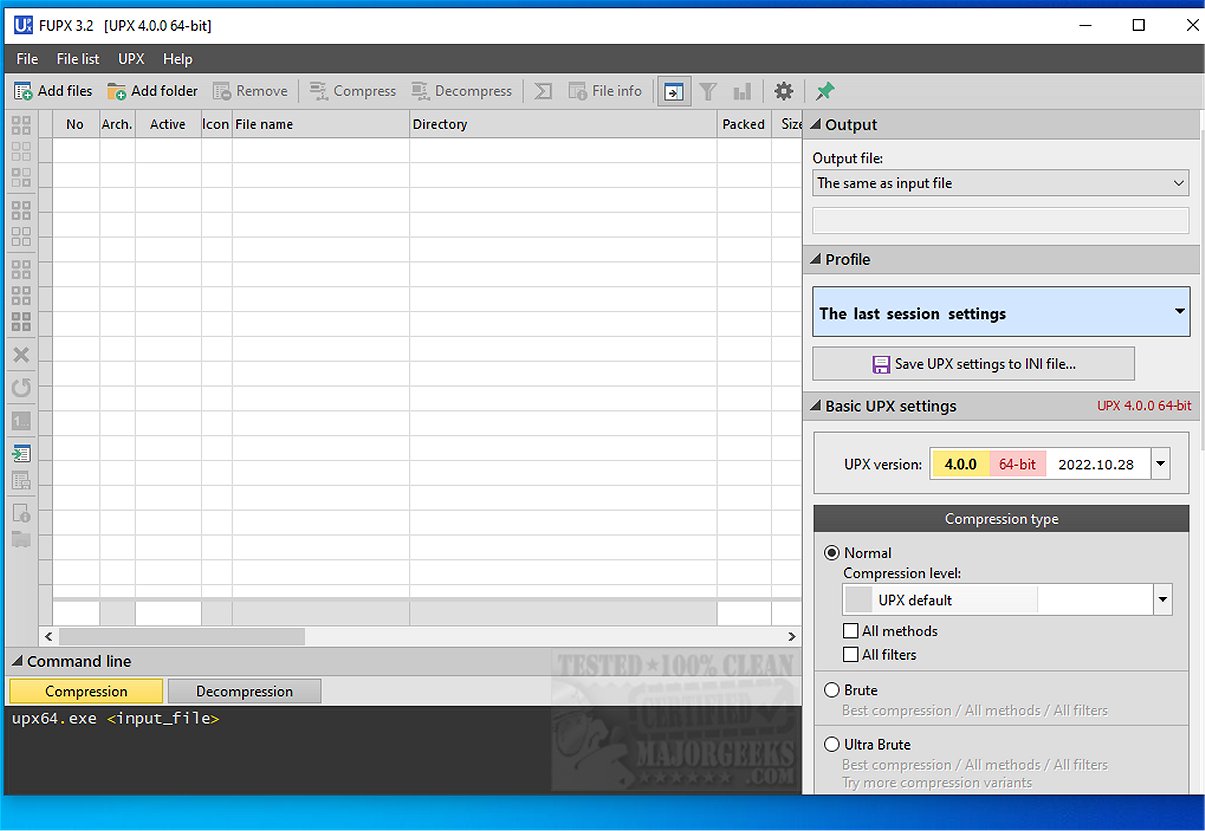Click the Add files toolbar button
The height and width of the screenshot is (831, 1205).
[x=53, y=91]
